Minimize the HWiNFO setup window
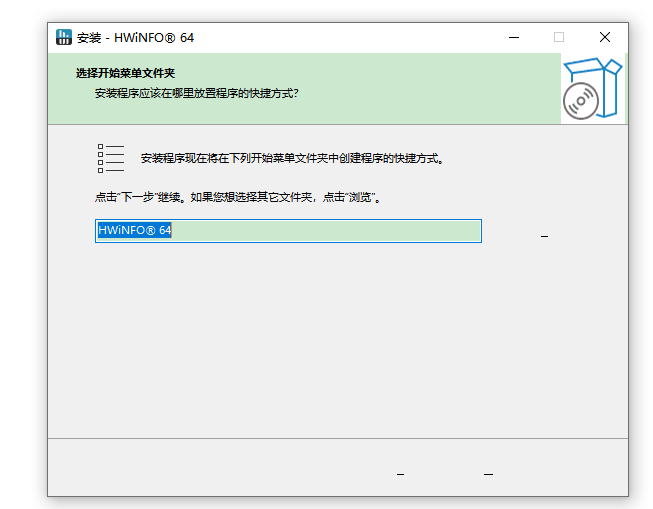 [514, 37]
